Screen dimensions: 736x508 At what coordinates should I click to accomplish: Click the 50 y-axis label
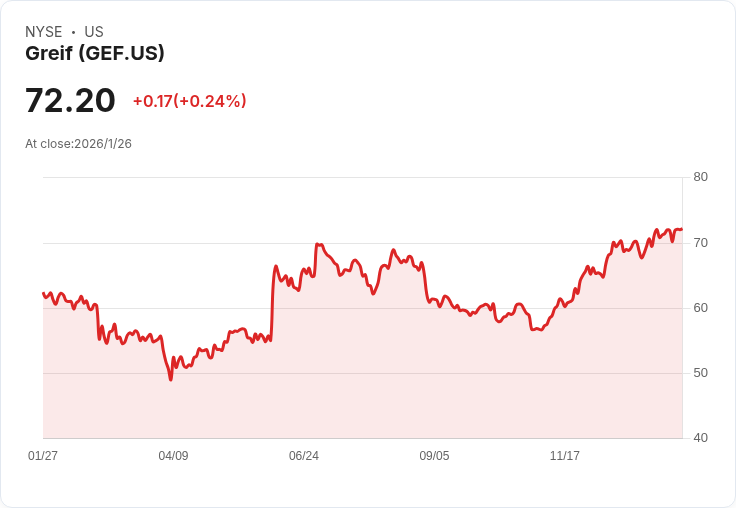tap(700, 373)
